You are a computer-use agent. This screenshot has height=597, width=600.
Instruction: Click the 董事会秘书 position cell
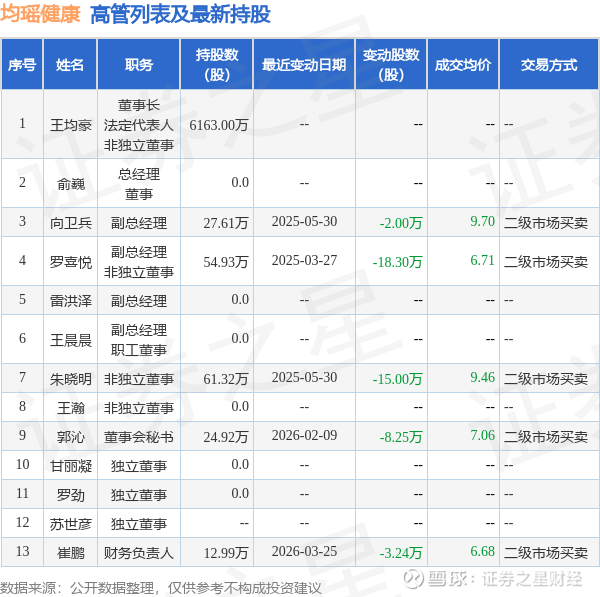coord(139,436)
